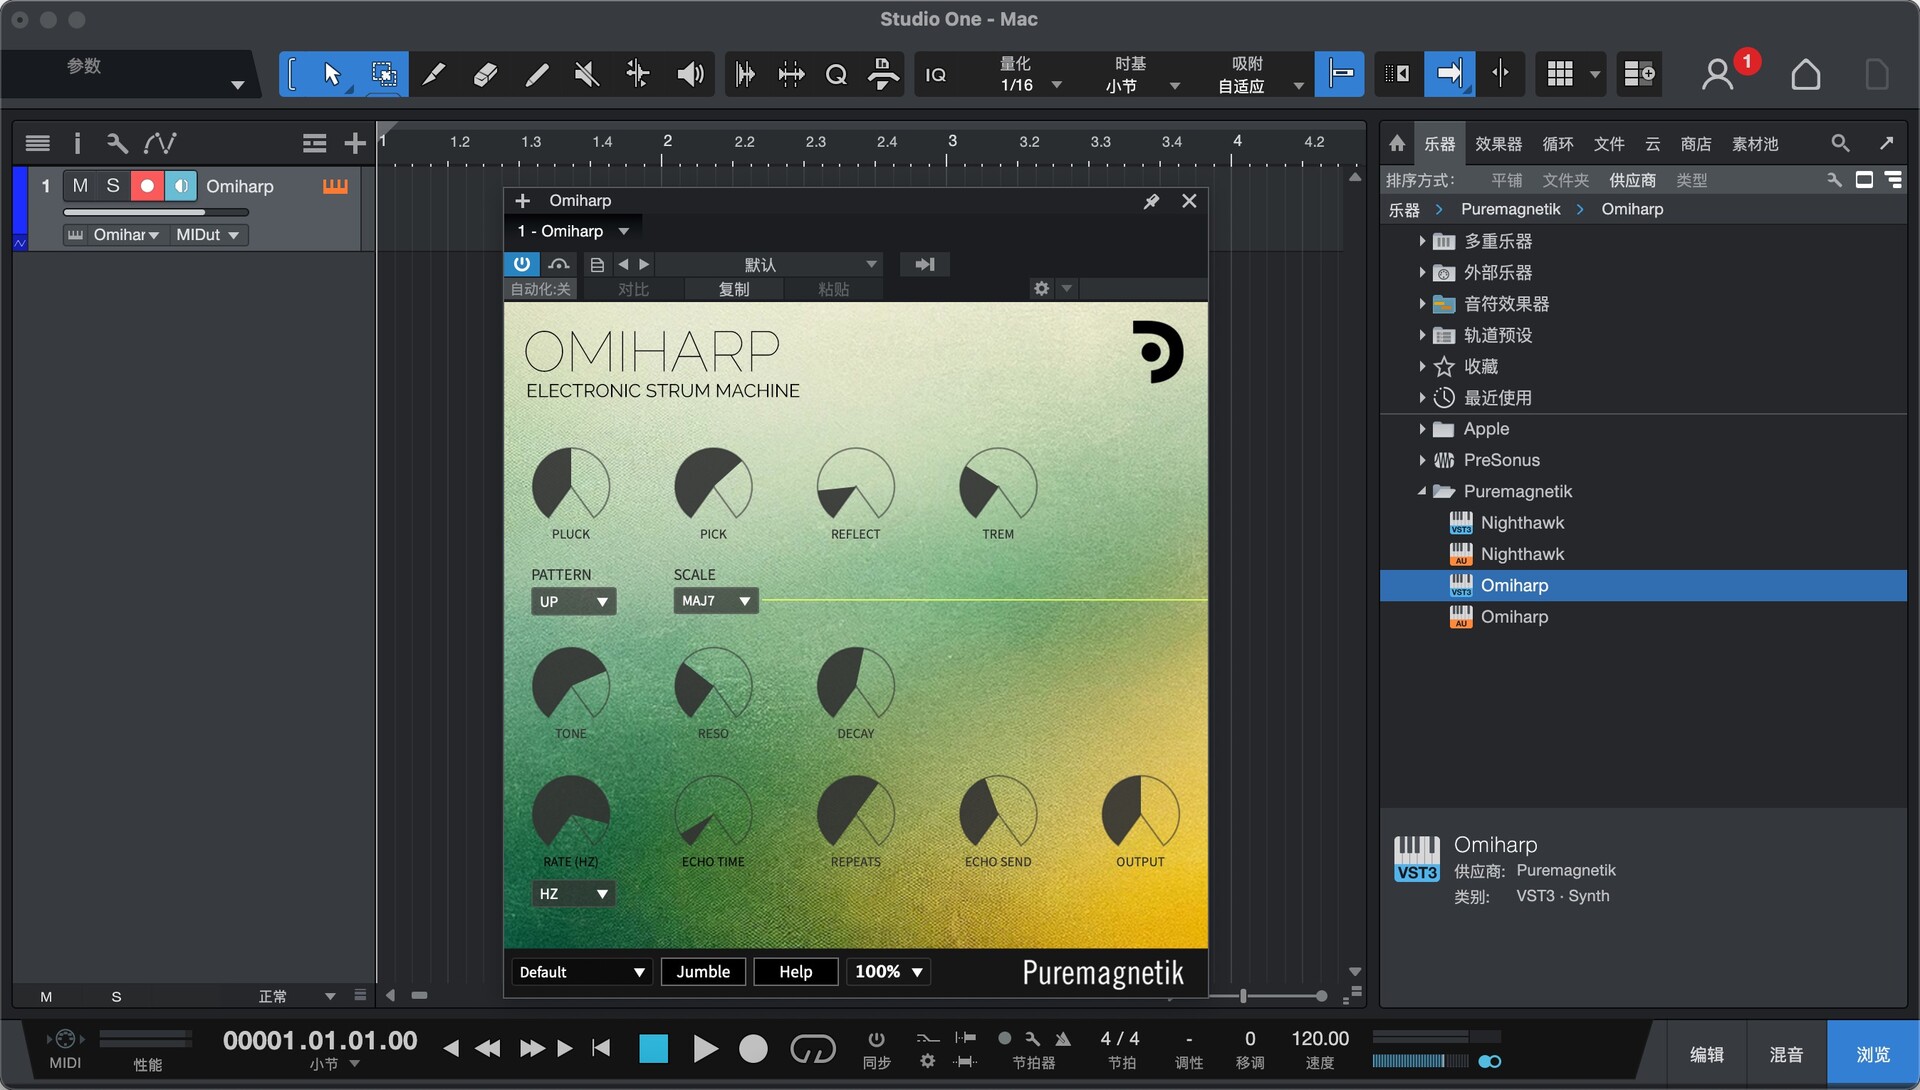1920x1090 pixels.
Task: Mute the Omiharp track
Action: click(80, 186)
